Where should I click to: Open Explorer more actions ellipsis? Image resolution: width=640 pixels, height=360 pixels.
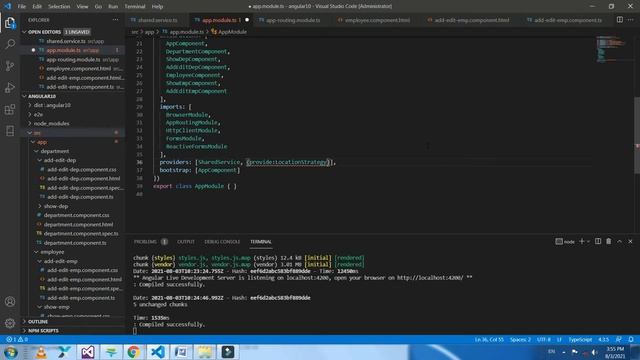pos(116,20)
